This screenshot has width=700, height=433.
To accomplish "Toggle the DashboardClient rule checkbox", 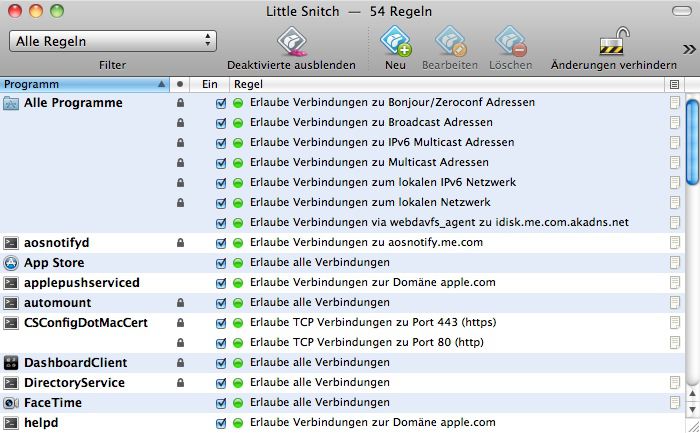I will coord(221,363).
